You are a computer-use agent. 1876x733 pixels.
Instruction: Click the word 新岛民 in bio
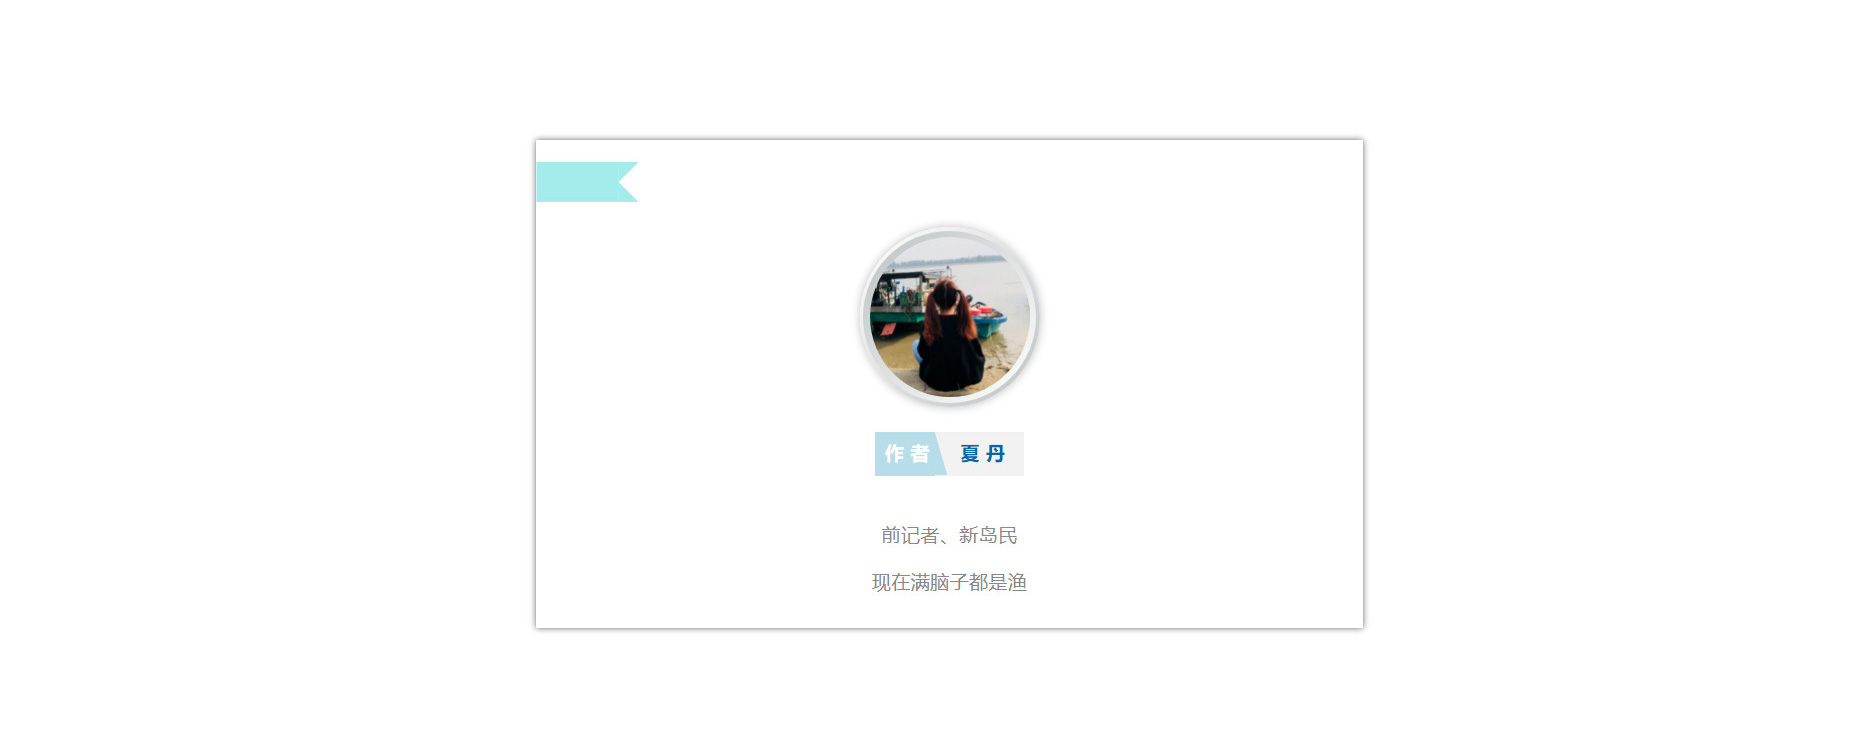988,536
